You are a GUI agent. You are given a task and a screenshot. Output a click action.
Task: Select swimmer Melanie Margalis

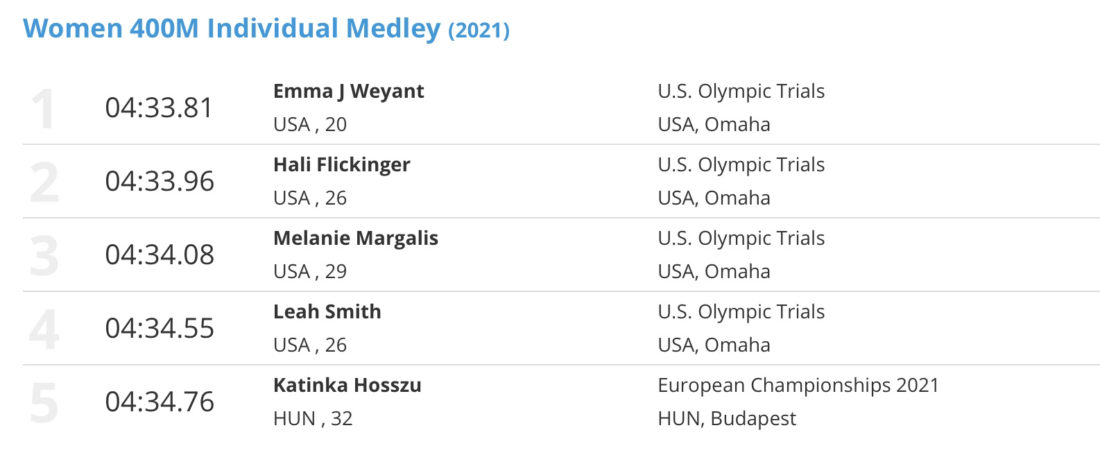[356, 238]
